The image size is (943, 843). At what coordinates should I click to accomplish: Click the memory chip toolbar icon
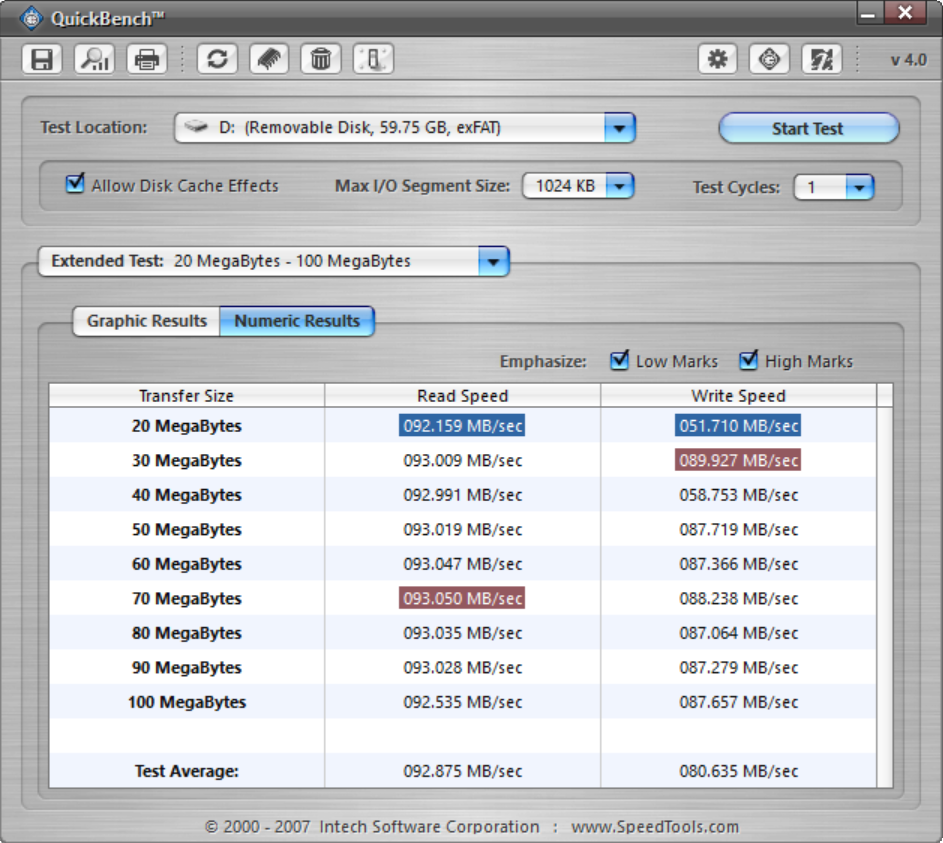coord(268,59)
